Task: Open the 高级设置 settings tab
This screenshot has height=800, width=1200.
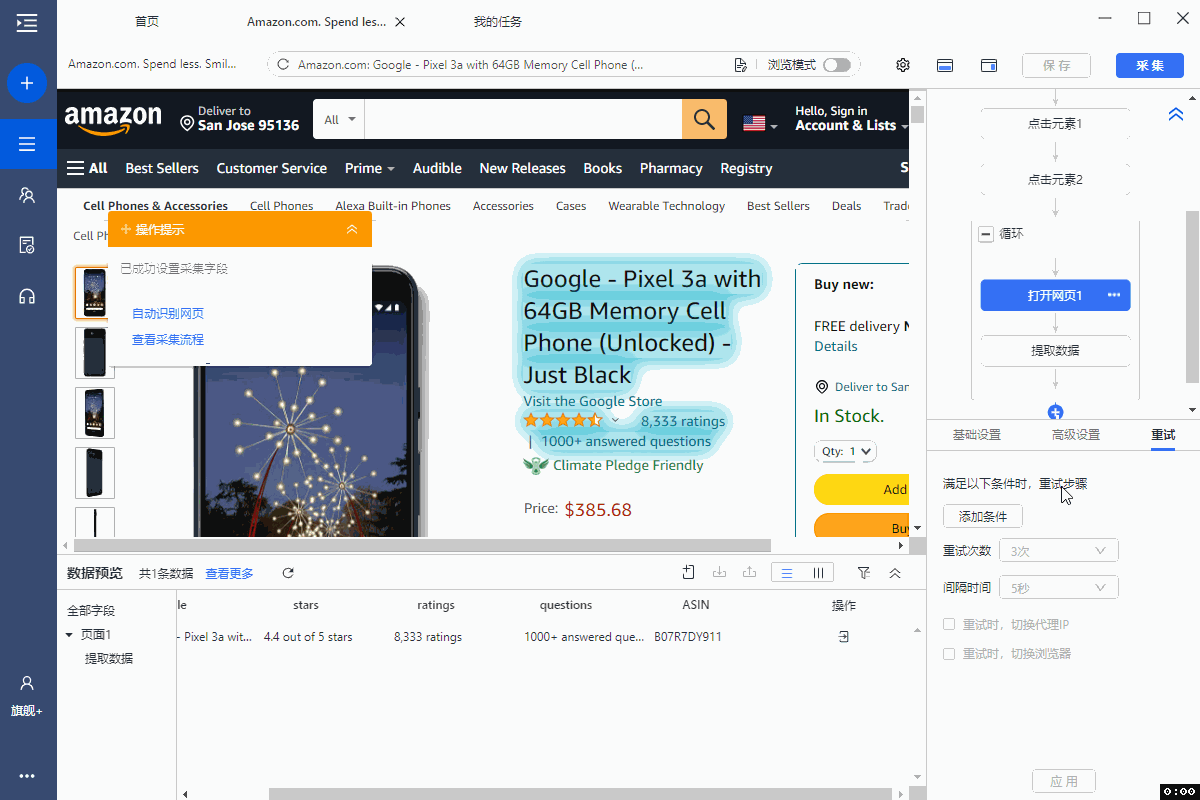Action: click(x=1076, y=435)
